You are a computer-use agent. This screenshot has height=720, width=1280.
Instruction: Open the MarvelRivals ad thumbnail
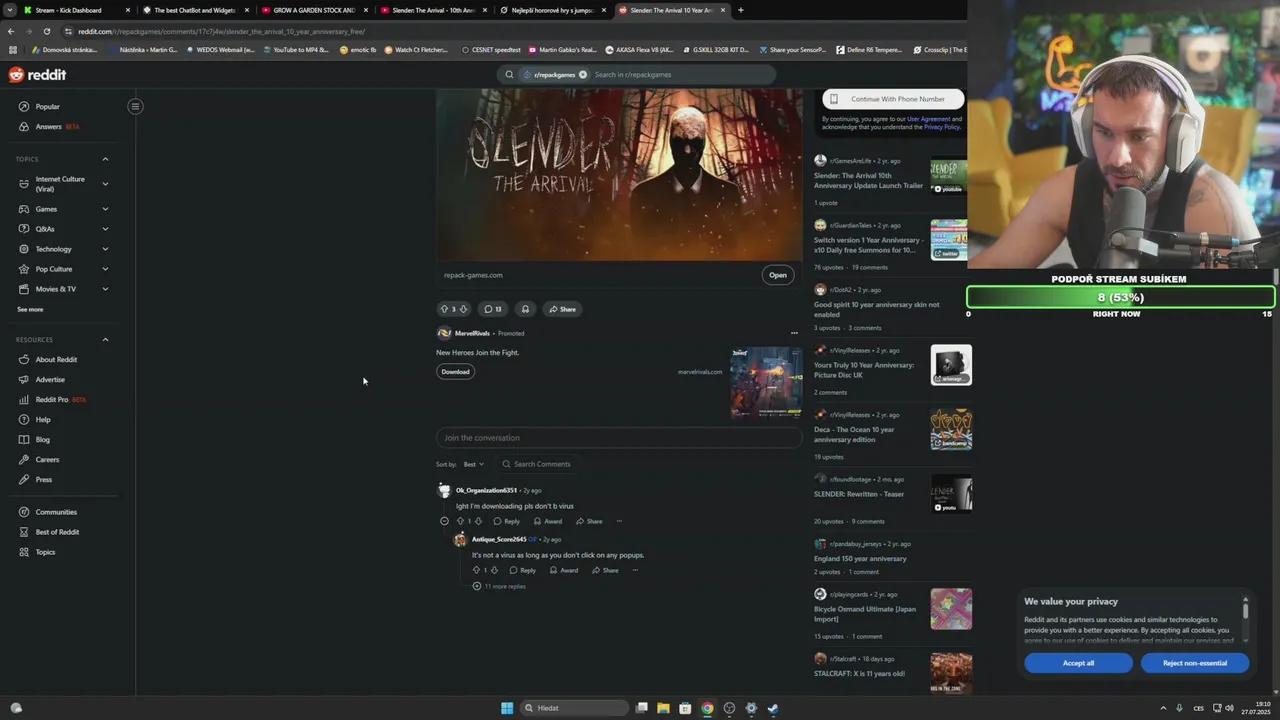tap(766, 382)
